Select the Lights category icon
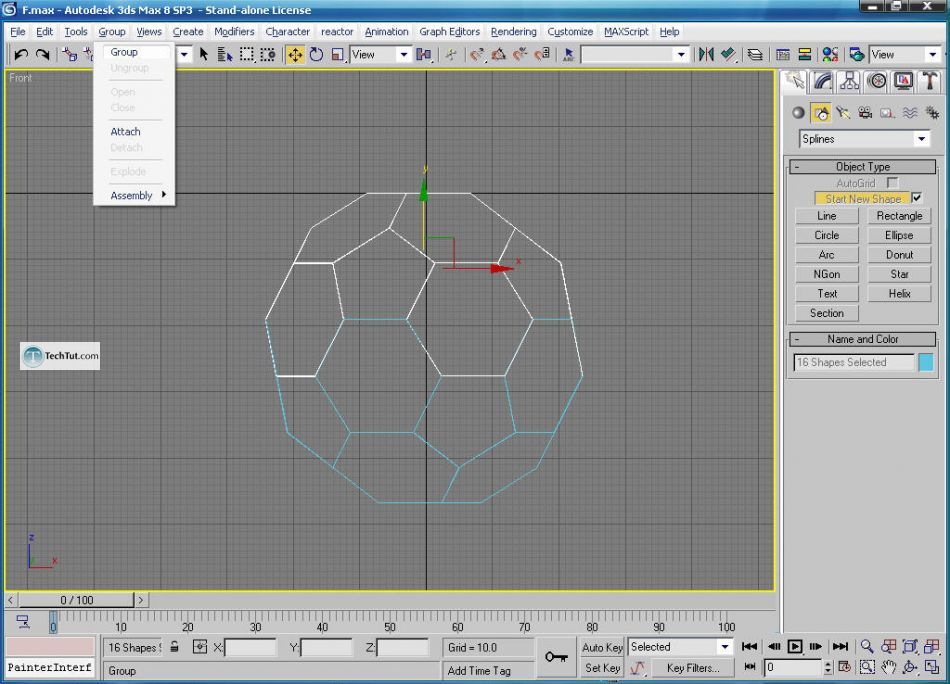950x684 pixels. [843, 113]
